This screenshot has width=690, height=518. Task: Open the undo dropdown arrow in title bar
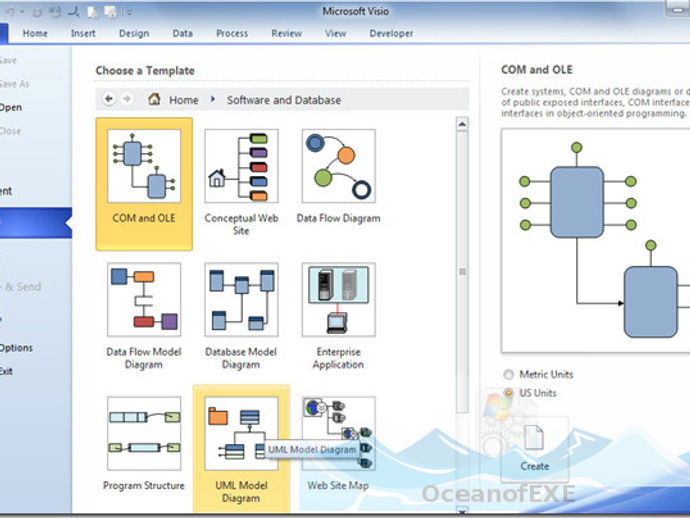(22, 12)
